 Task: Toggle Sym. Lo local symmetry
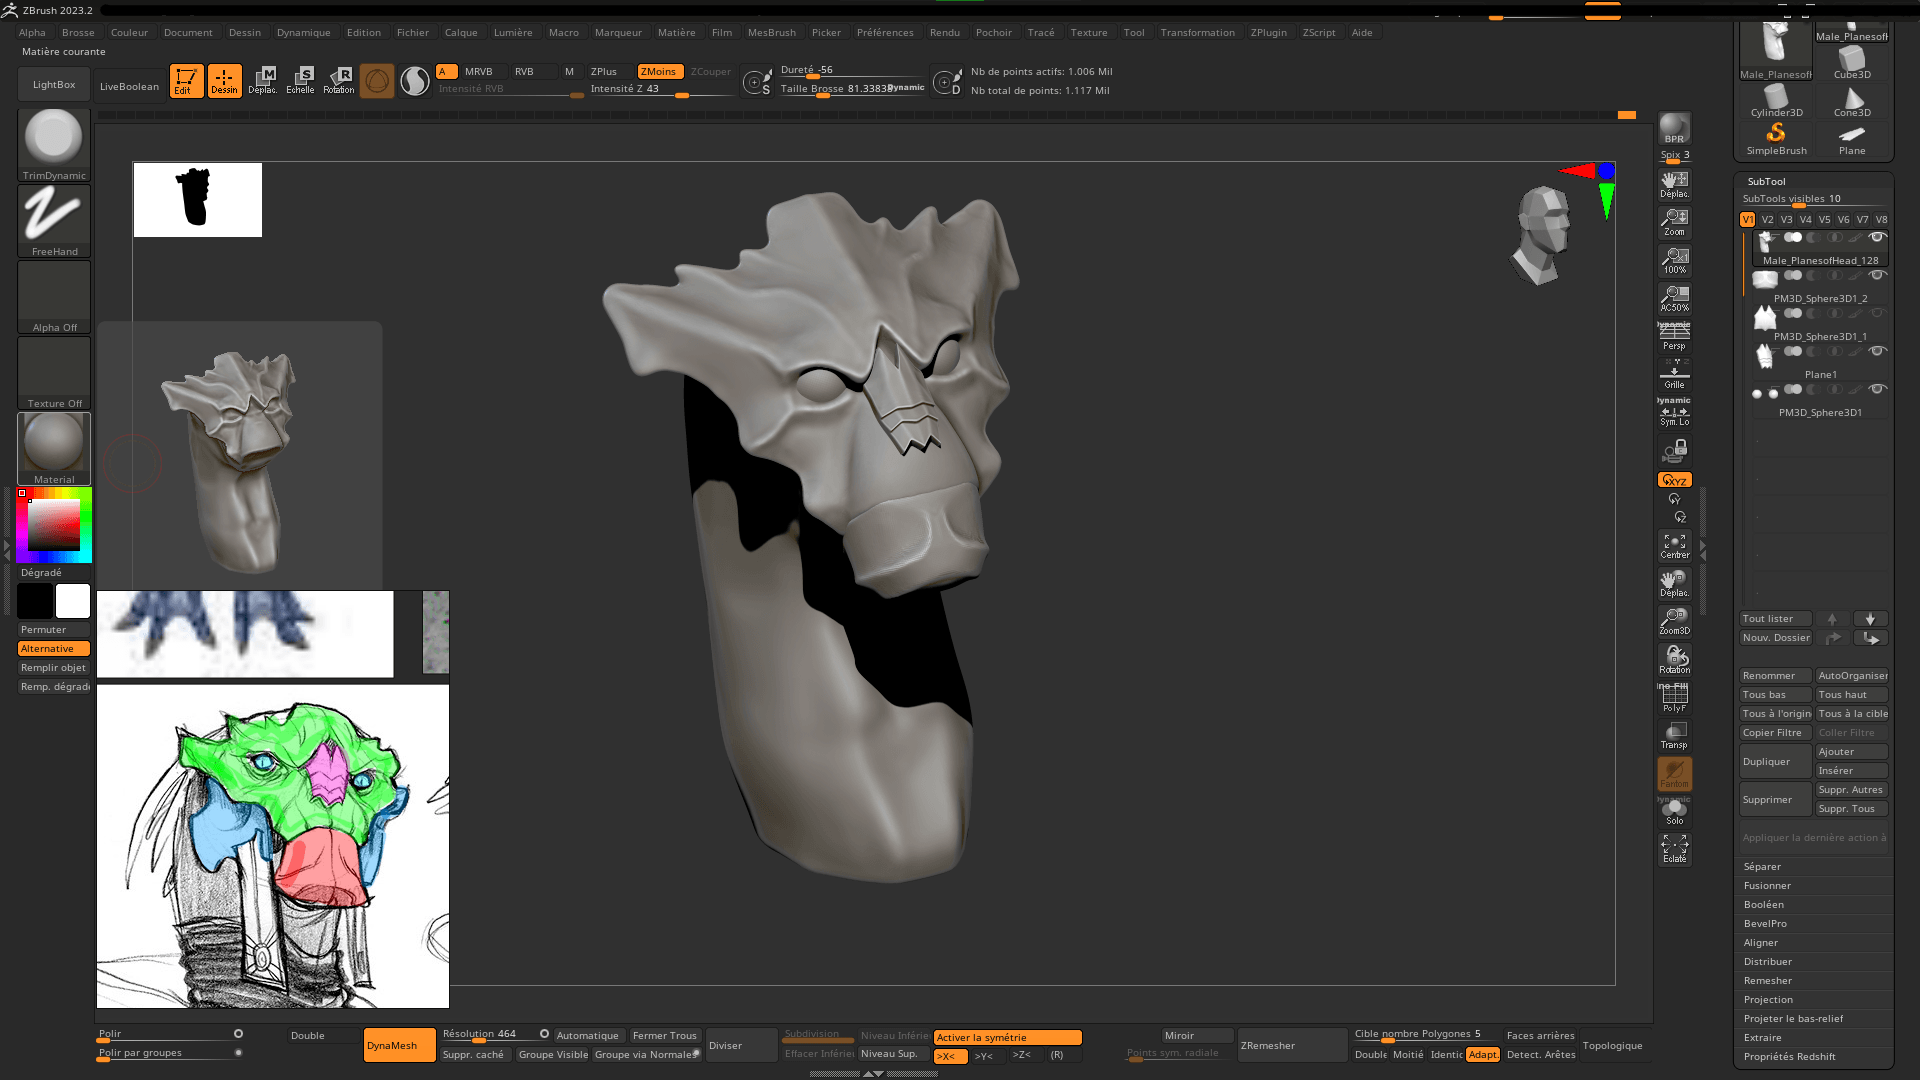tap(1675, 412)
